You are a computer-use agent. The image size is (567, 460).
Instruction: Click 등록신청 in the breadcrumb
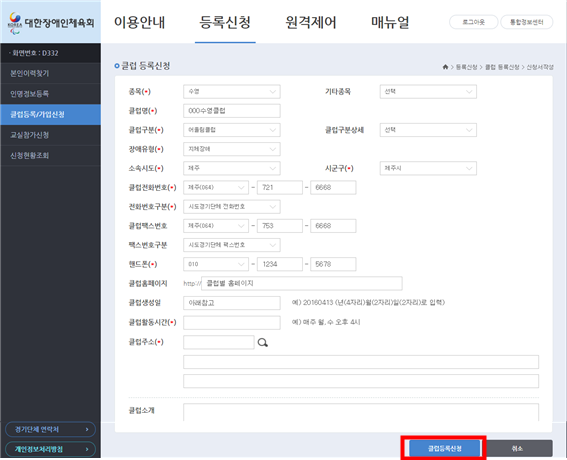pyautogui.click(x=466, y=67)
